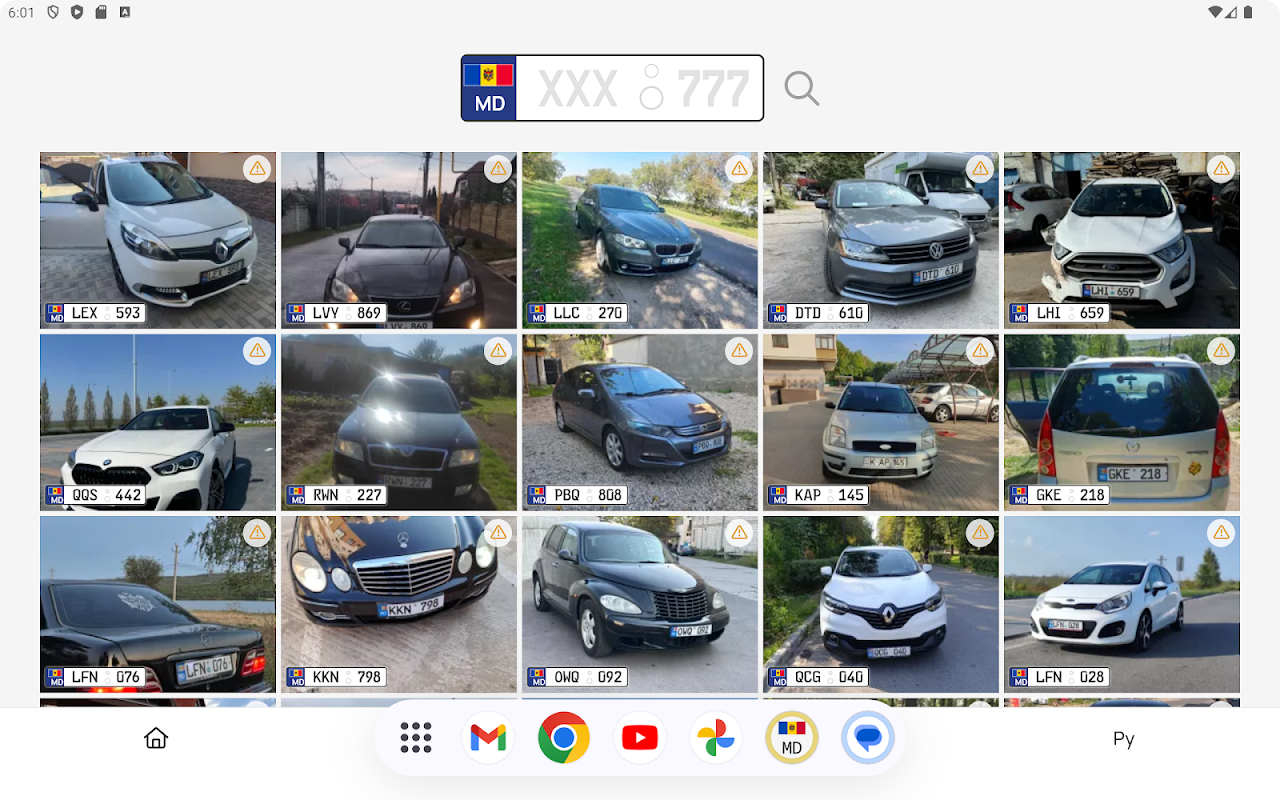The width and height of the screenshot is (1280, 800).
Task: Open the app drawer grid icon
Action: point(416,738)
